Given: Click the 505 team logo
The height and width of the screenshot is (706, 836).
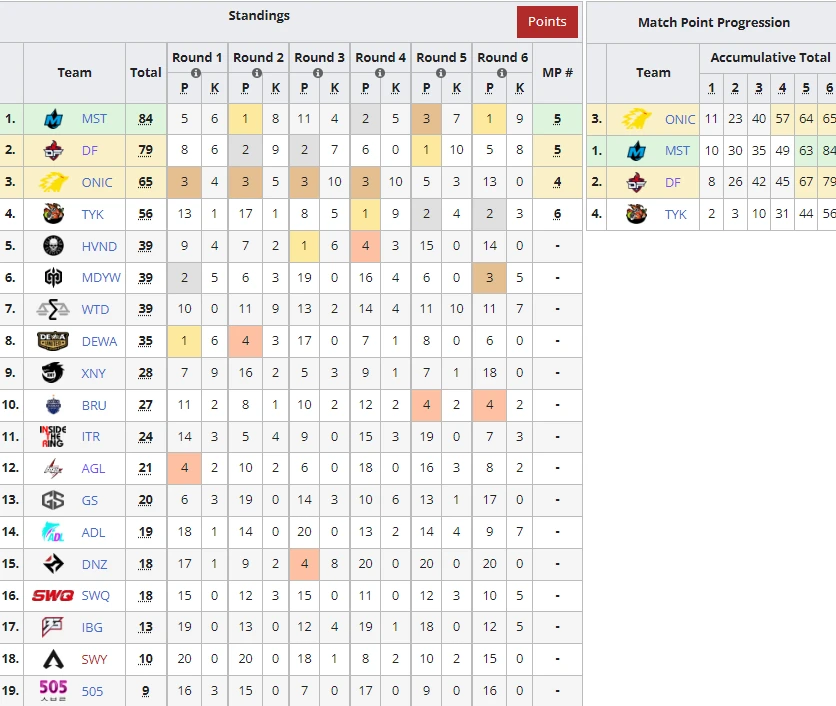Looking at the screenshot, I should [x=53, y=690].
